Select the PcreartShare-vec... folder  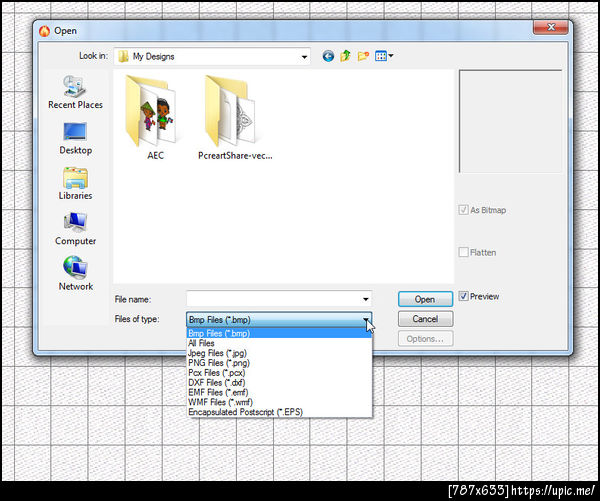pyautogui.click(x=235, y=117)
